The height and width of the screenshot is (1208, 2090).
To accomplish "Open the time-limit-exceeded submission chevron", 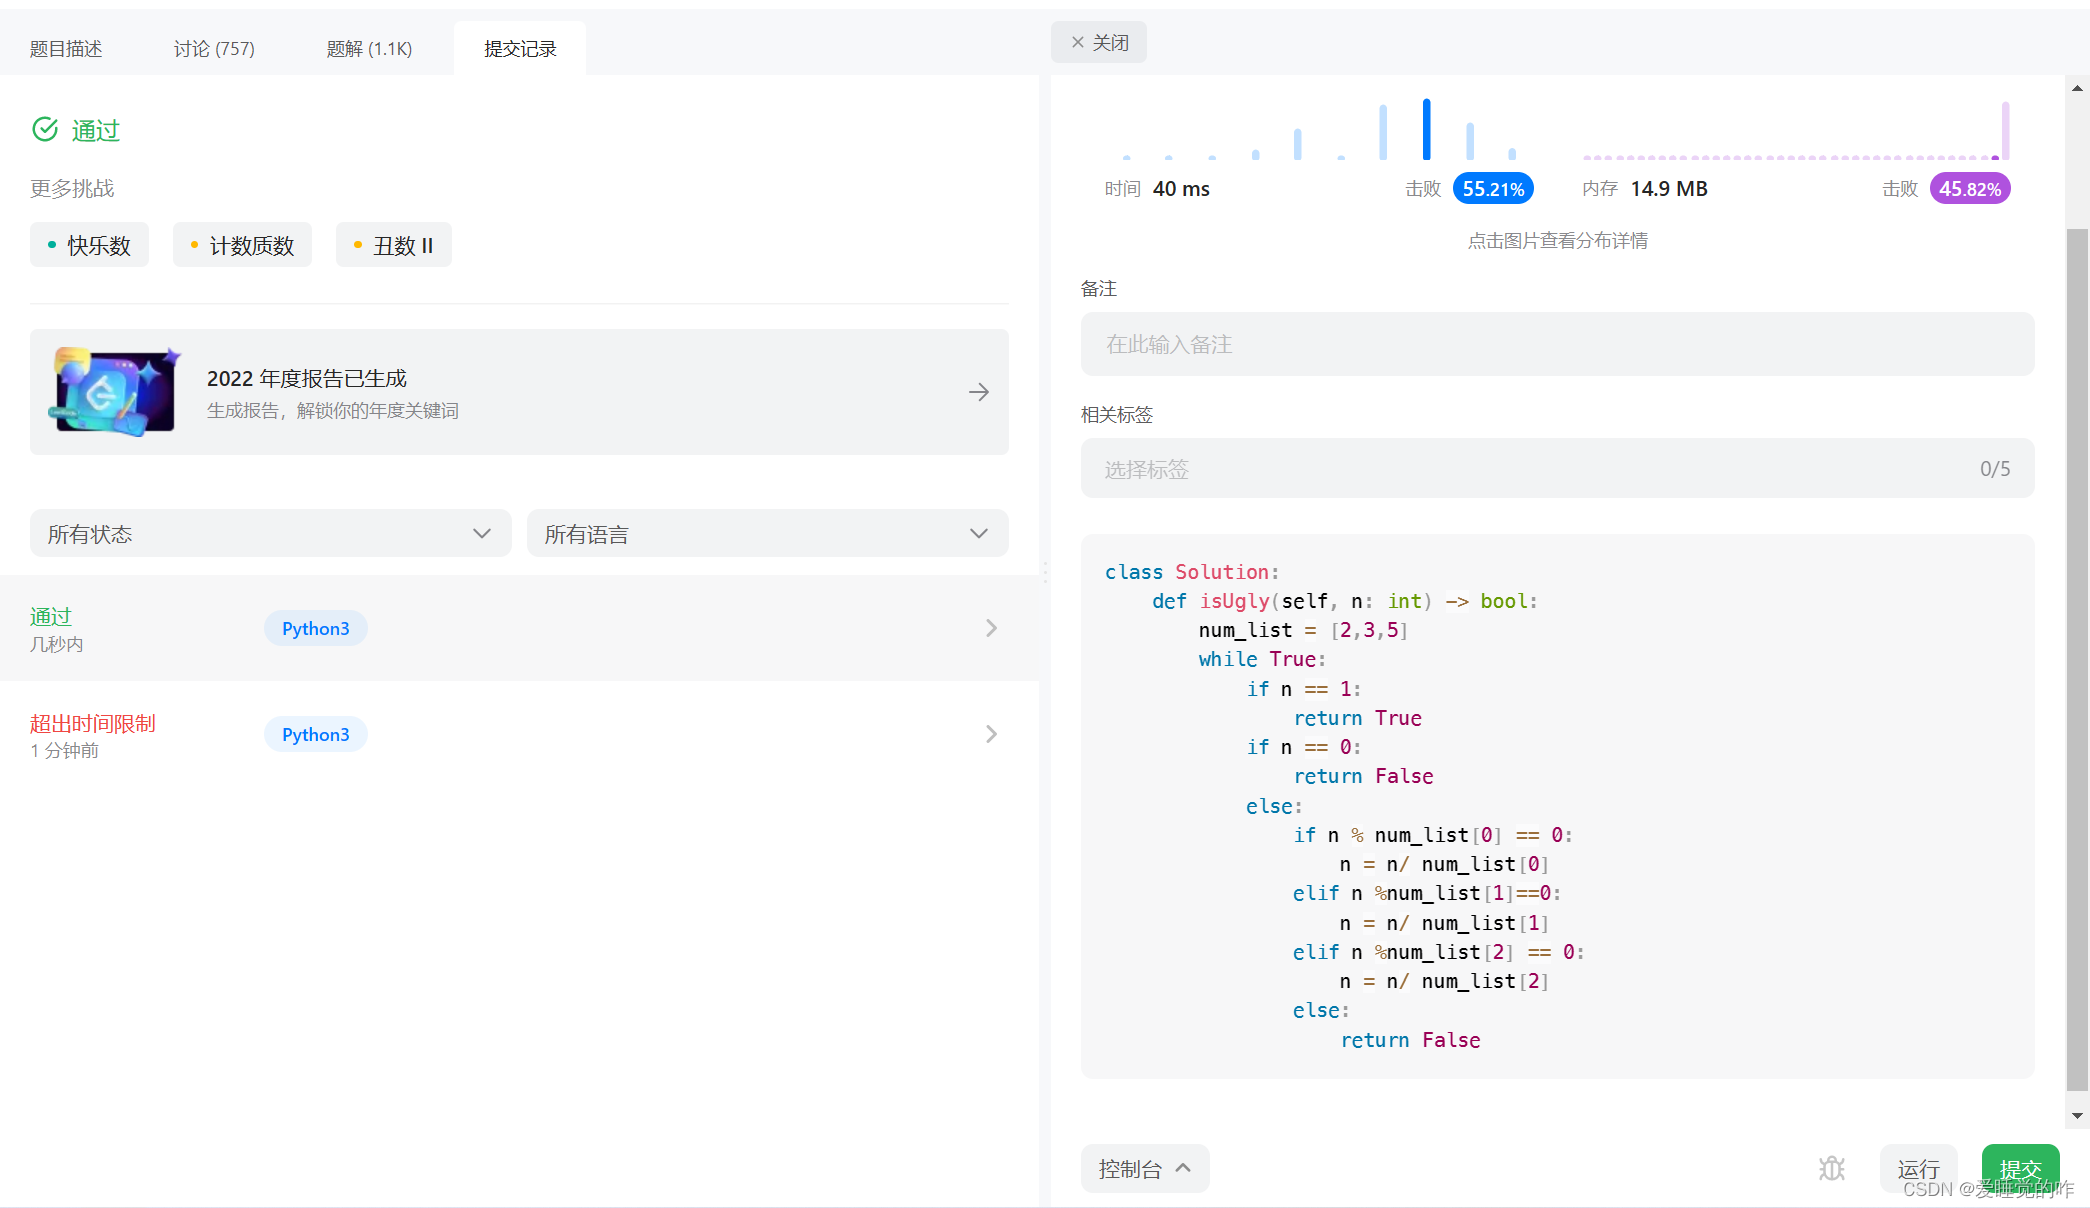I will (990, 734).
